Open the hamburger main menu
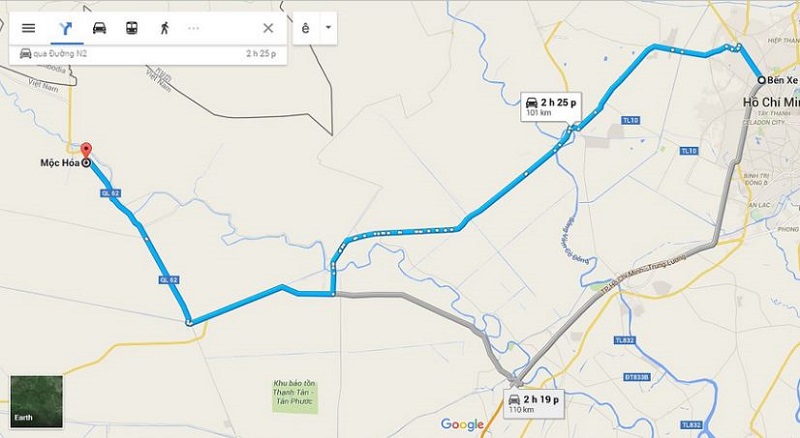The image size is (800, 438). 29,28
